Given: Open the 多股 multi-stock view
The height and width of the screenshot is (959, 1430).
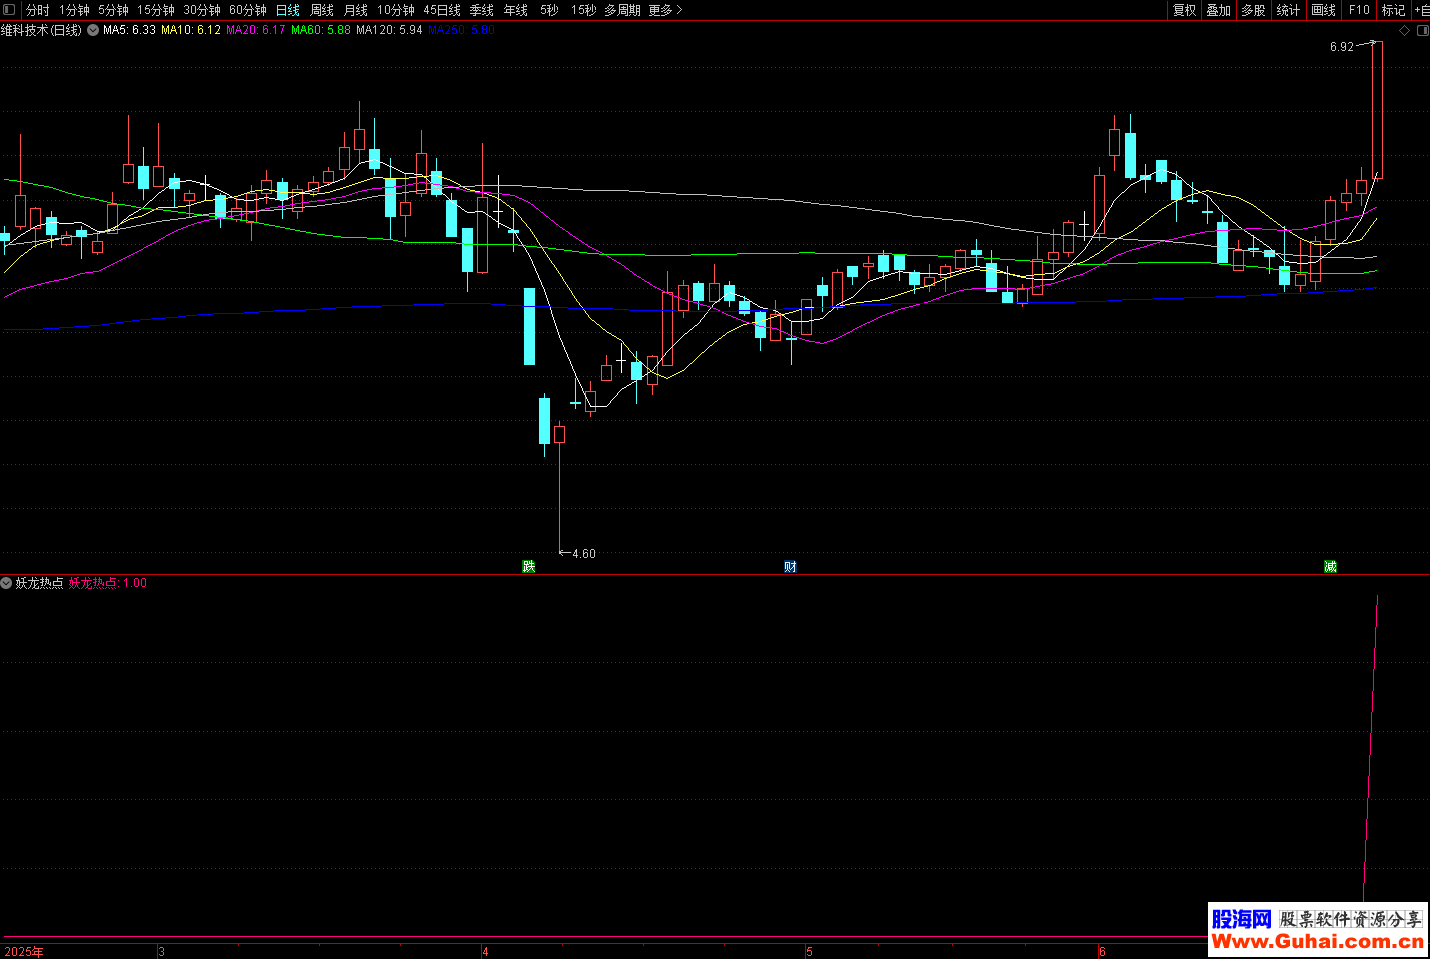Looking at the screenshot, I should point(1254,10).
